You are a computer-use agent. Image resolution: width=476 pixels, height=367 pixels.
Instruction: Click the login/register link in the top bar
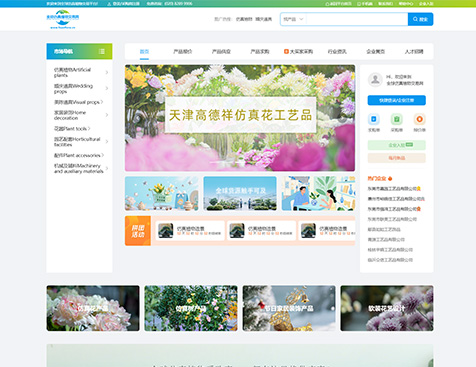pyautogui.click(x=126, y=4)
